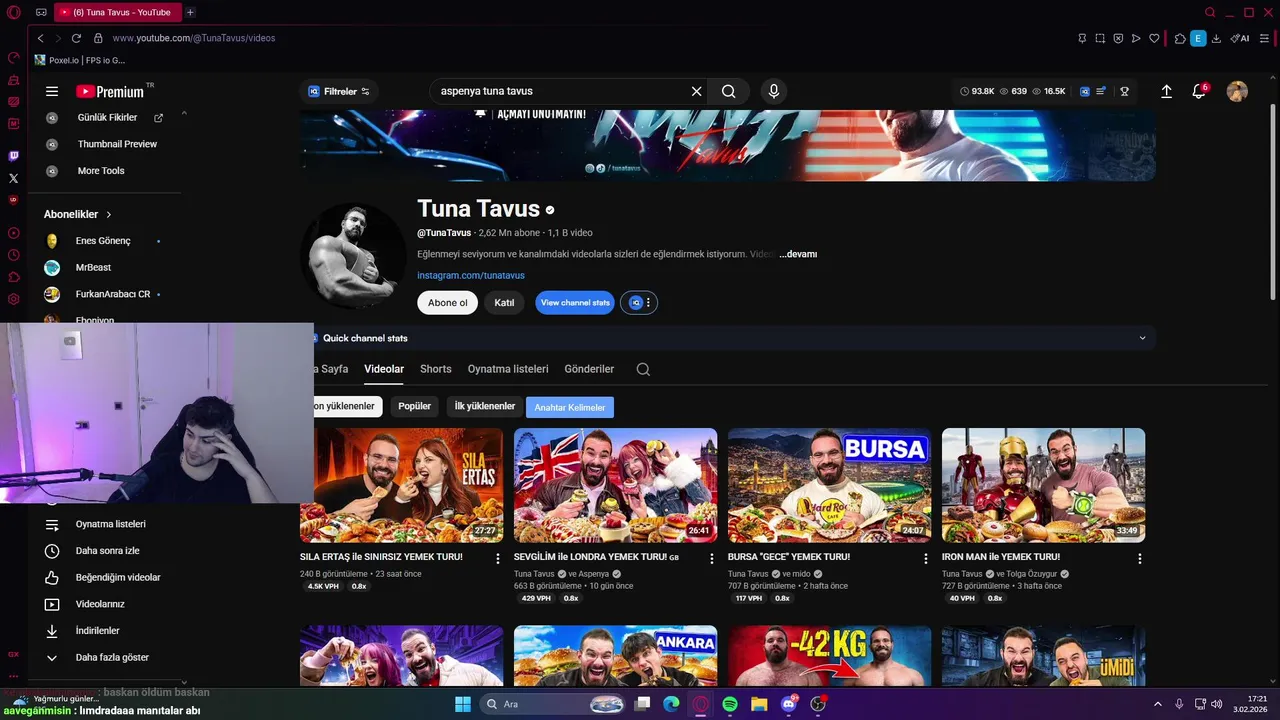This screenshot has height=720, width=1280.
Task: Open Opera easy setup sliders icon
Action: click(1265, 38)
